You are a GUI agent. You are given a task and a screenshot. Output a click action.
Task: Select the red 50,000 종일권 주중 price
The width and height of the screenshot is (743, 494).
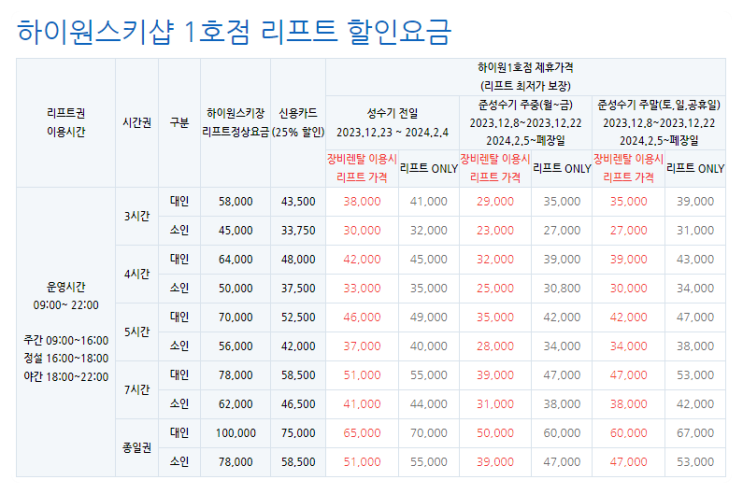[495, 433]
